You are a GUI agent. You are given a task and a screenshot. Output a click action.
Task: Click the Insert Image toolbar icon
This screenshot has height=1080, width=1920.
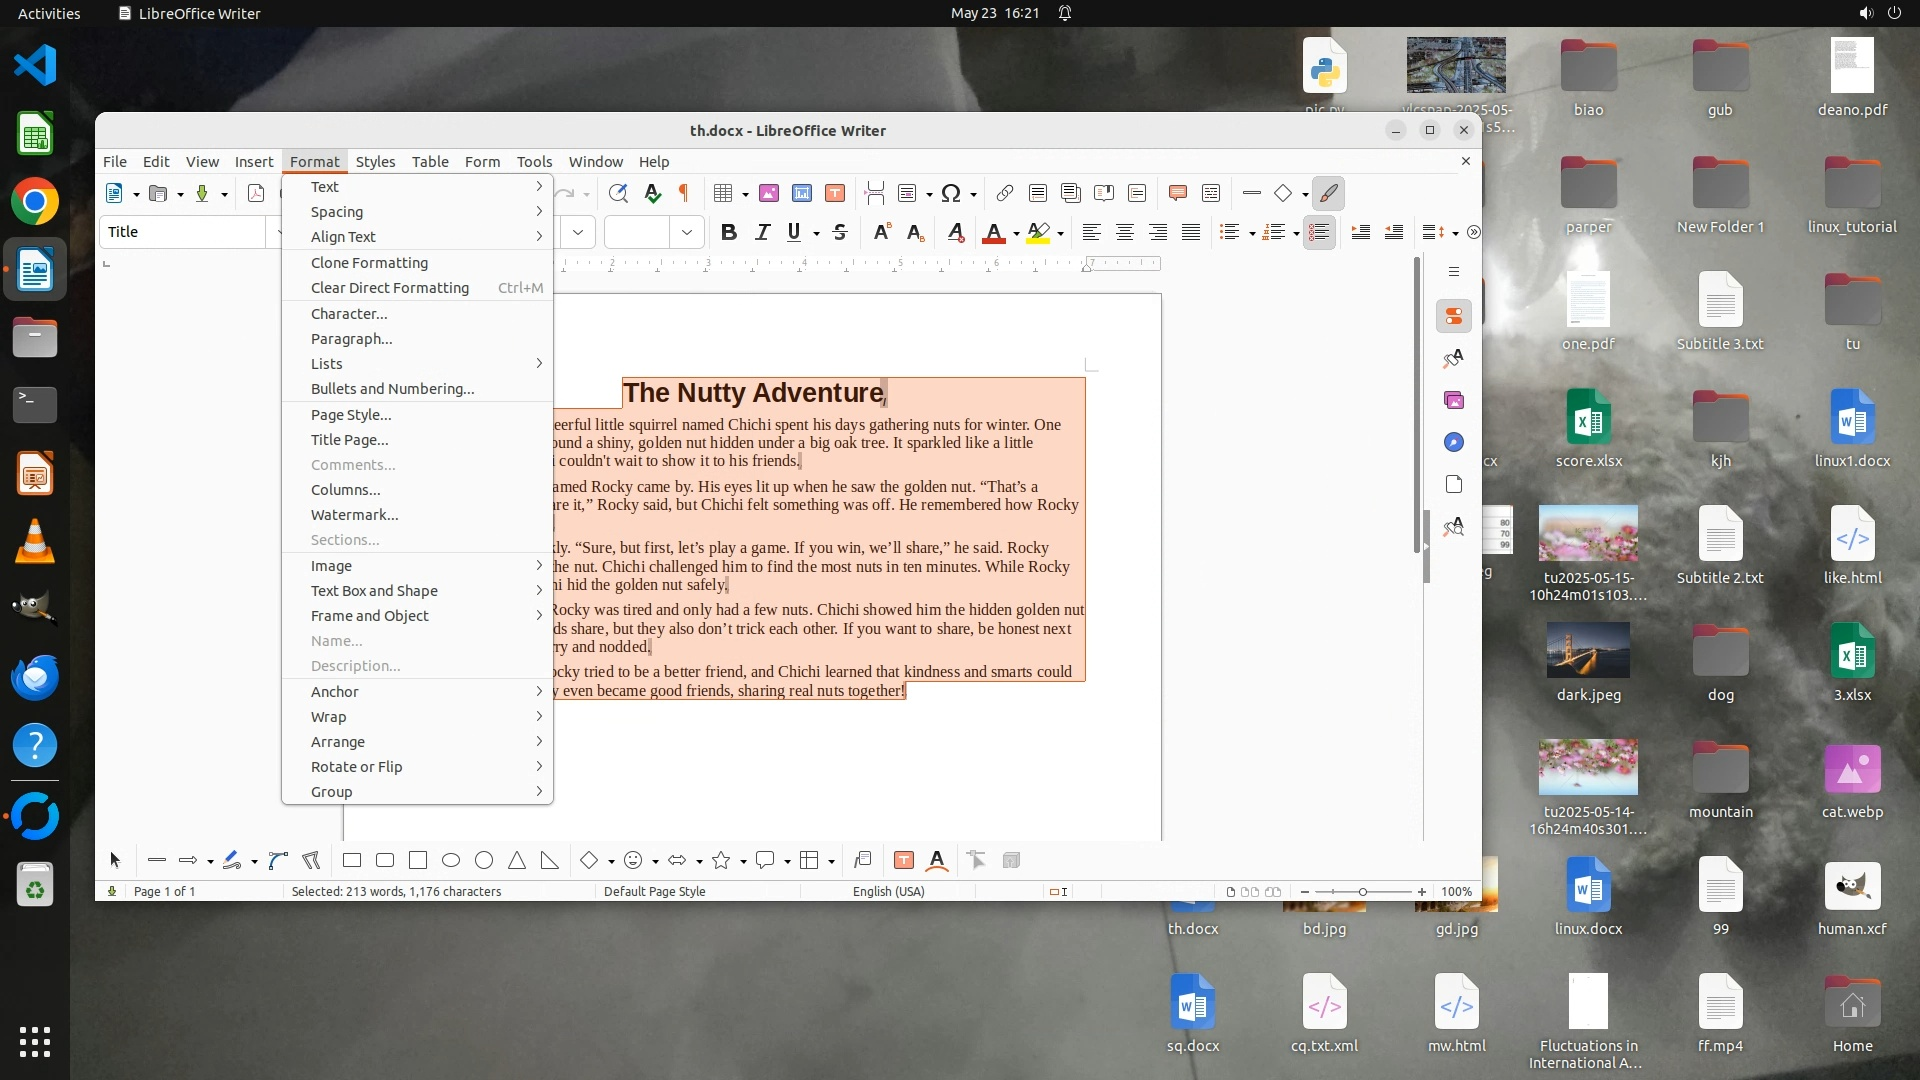coord(768,193)
